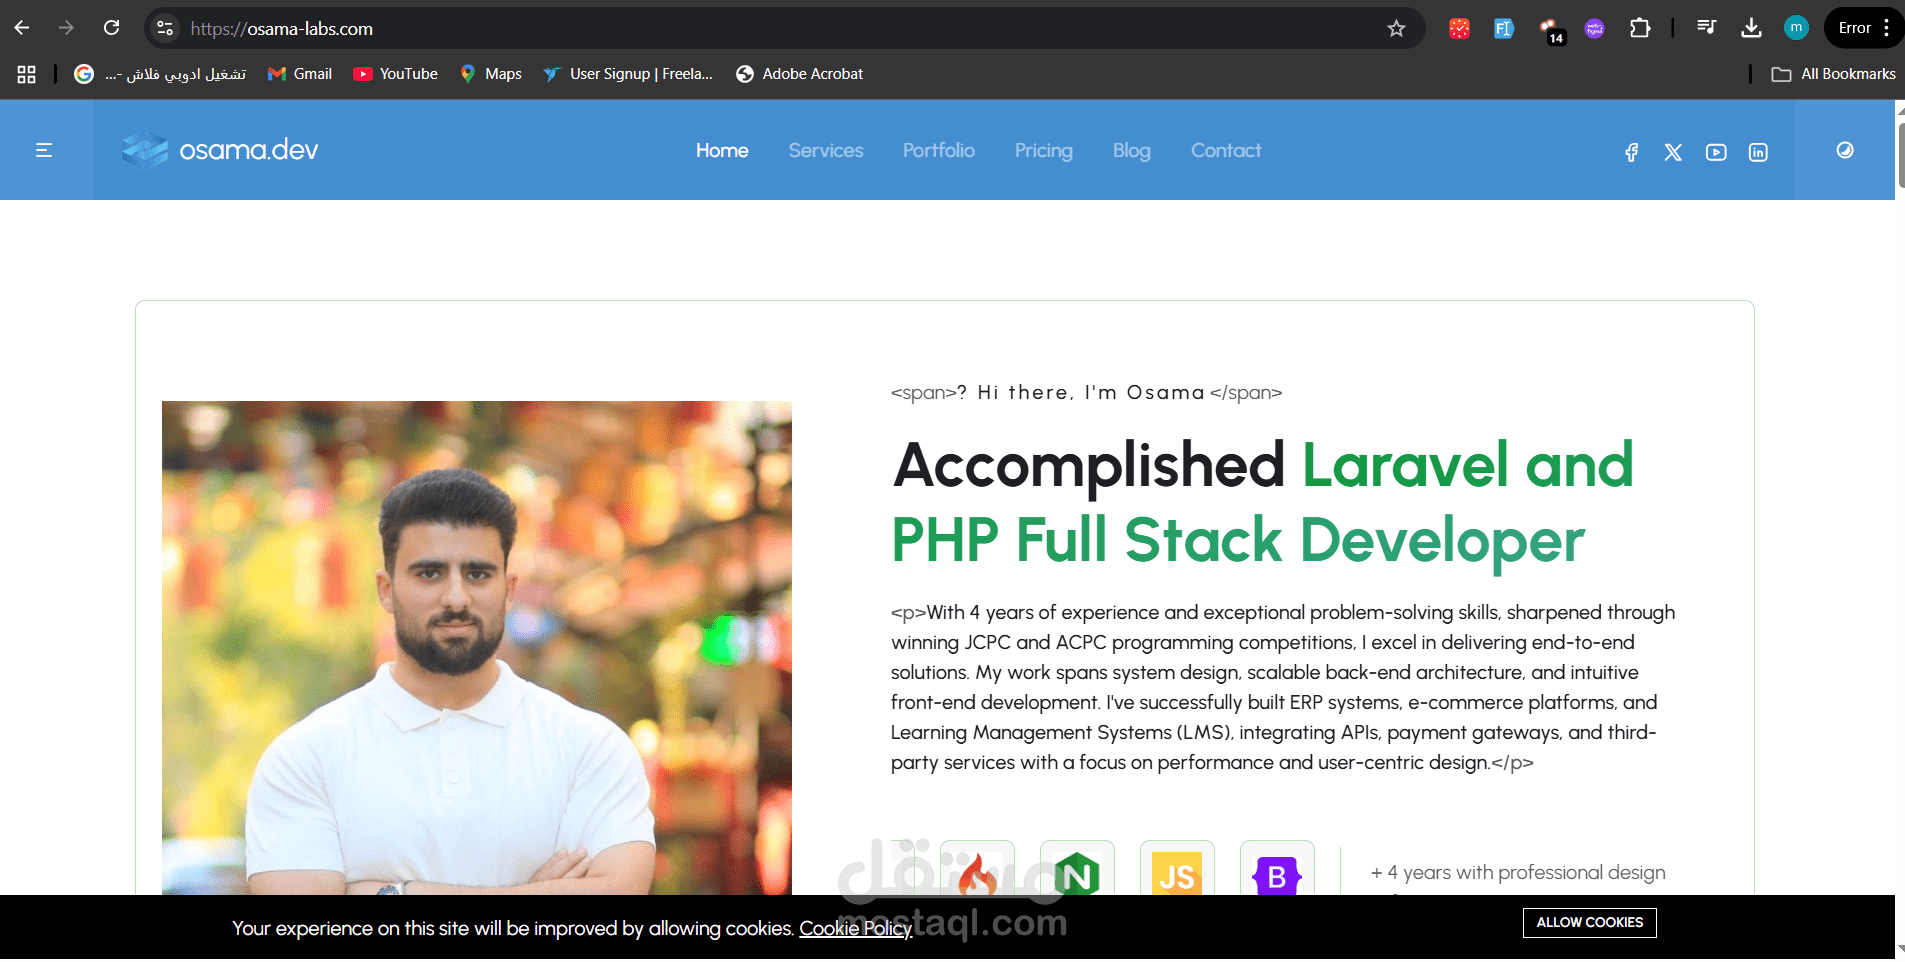Open the red extension icon in the toolbar
1905x962 pixels.
(x=1459, y=28)
